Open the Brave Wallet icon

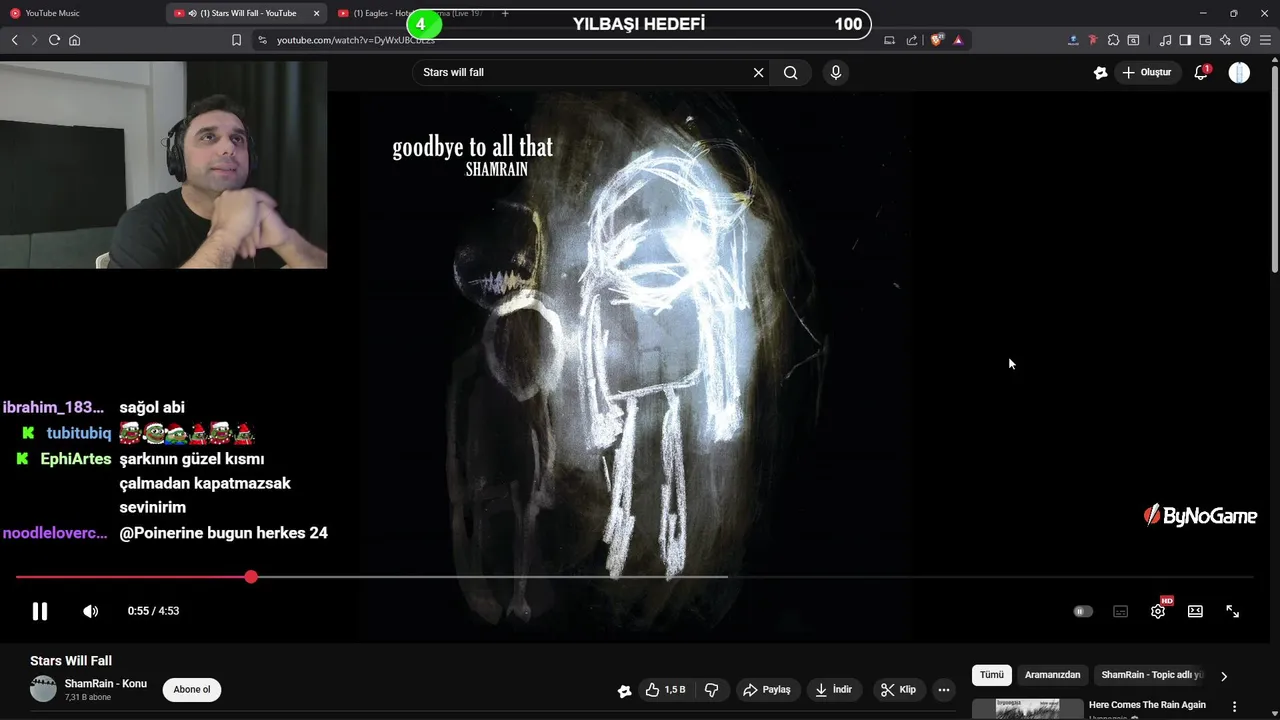click(1205, 40)
